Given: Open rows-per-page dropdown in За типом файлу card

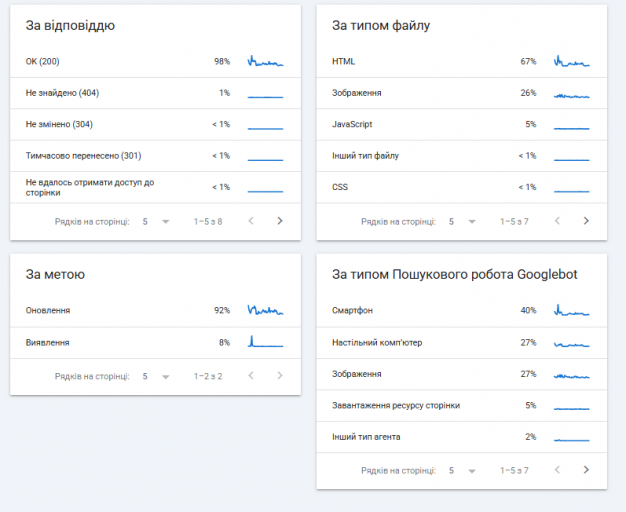Looking at the screenshot, I should 462,221.
